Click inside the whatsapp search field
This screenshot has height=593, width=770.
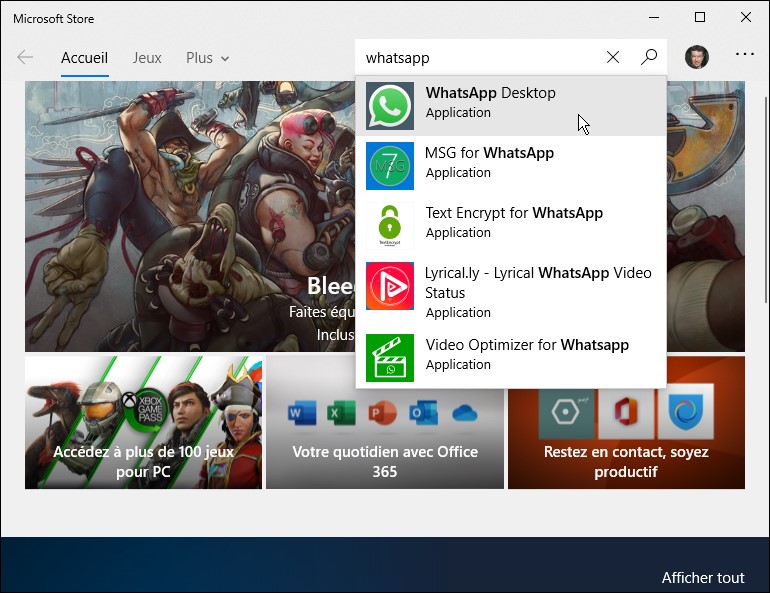click(x=480, y=58)
